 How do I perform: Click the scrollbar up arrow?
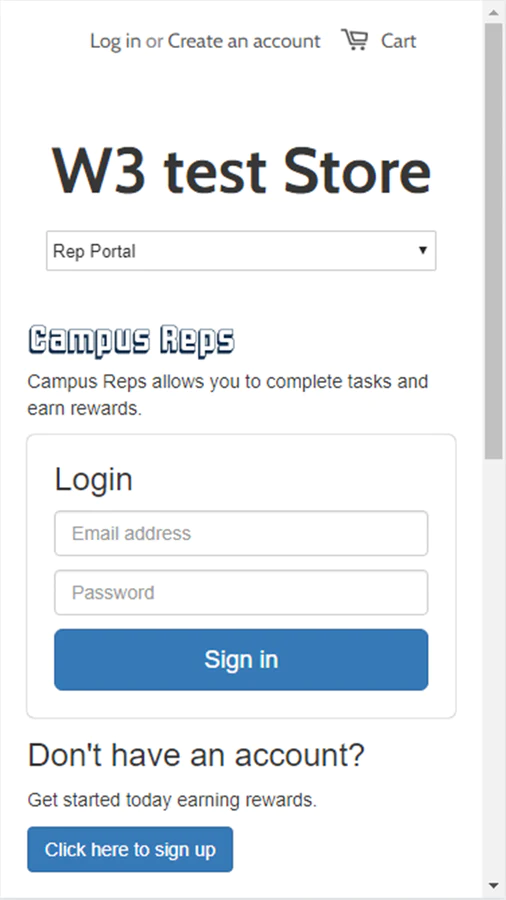(x=493, y=11)
